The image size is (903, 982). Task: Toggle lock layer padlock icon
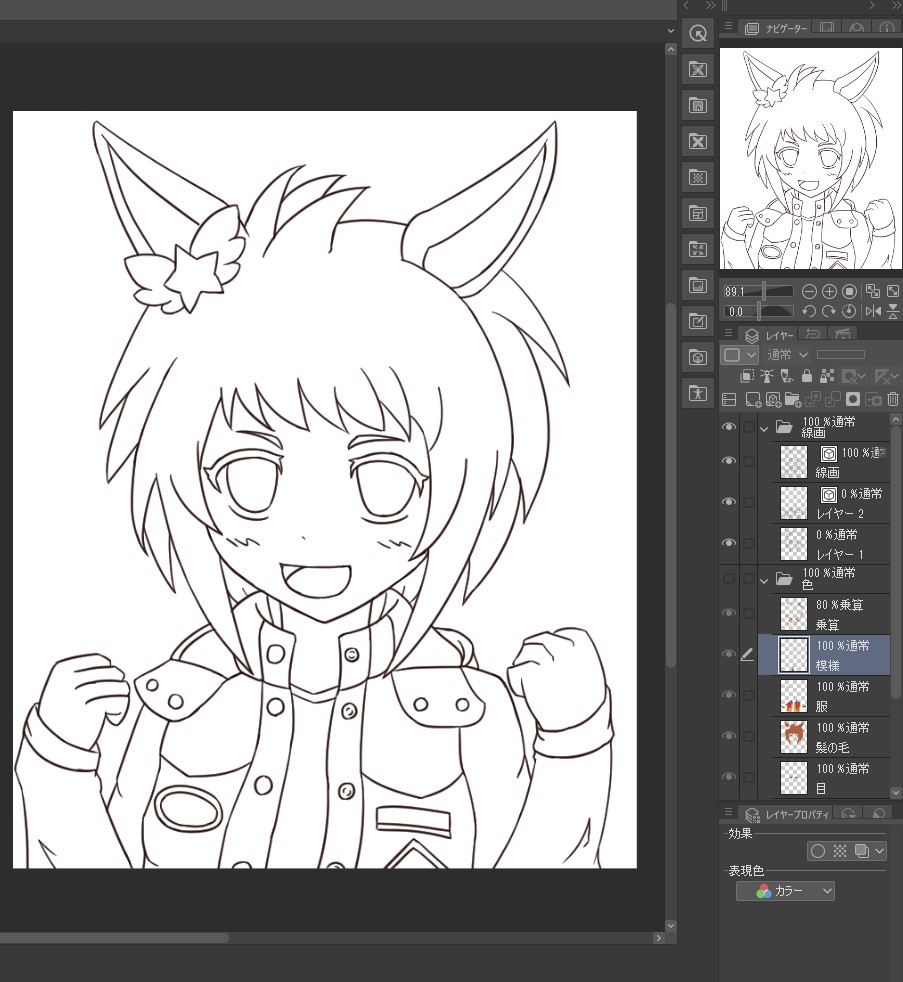tap(806, 377)
